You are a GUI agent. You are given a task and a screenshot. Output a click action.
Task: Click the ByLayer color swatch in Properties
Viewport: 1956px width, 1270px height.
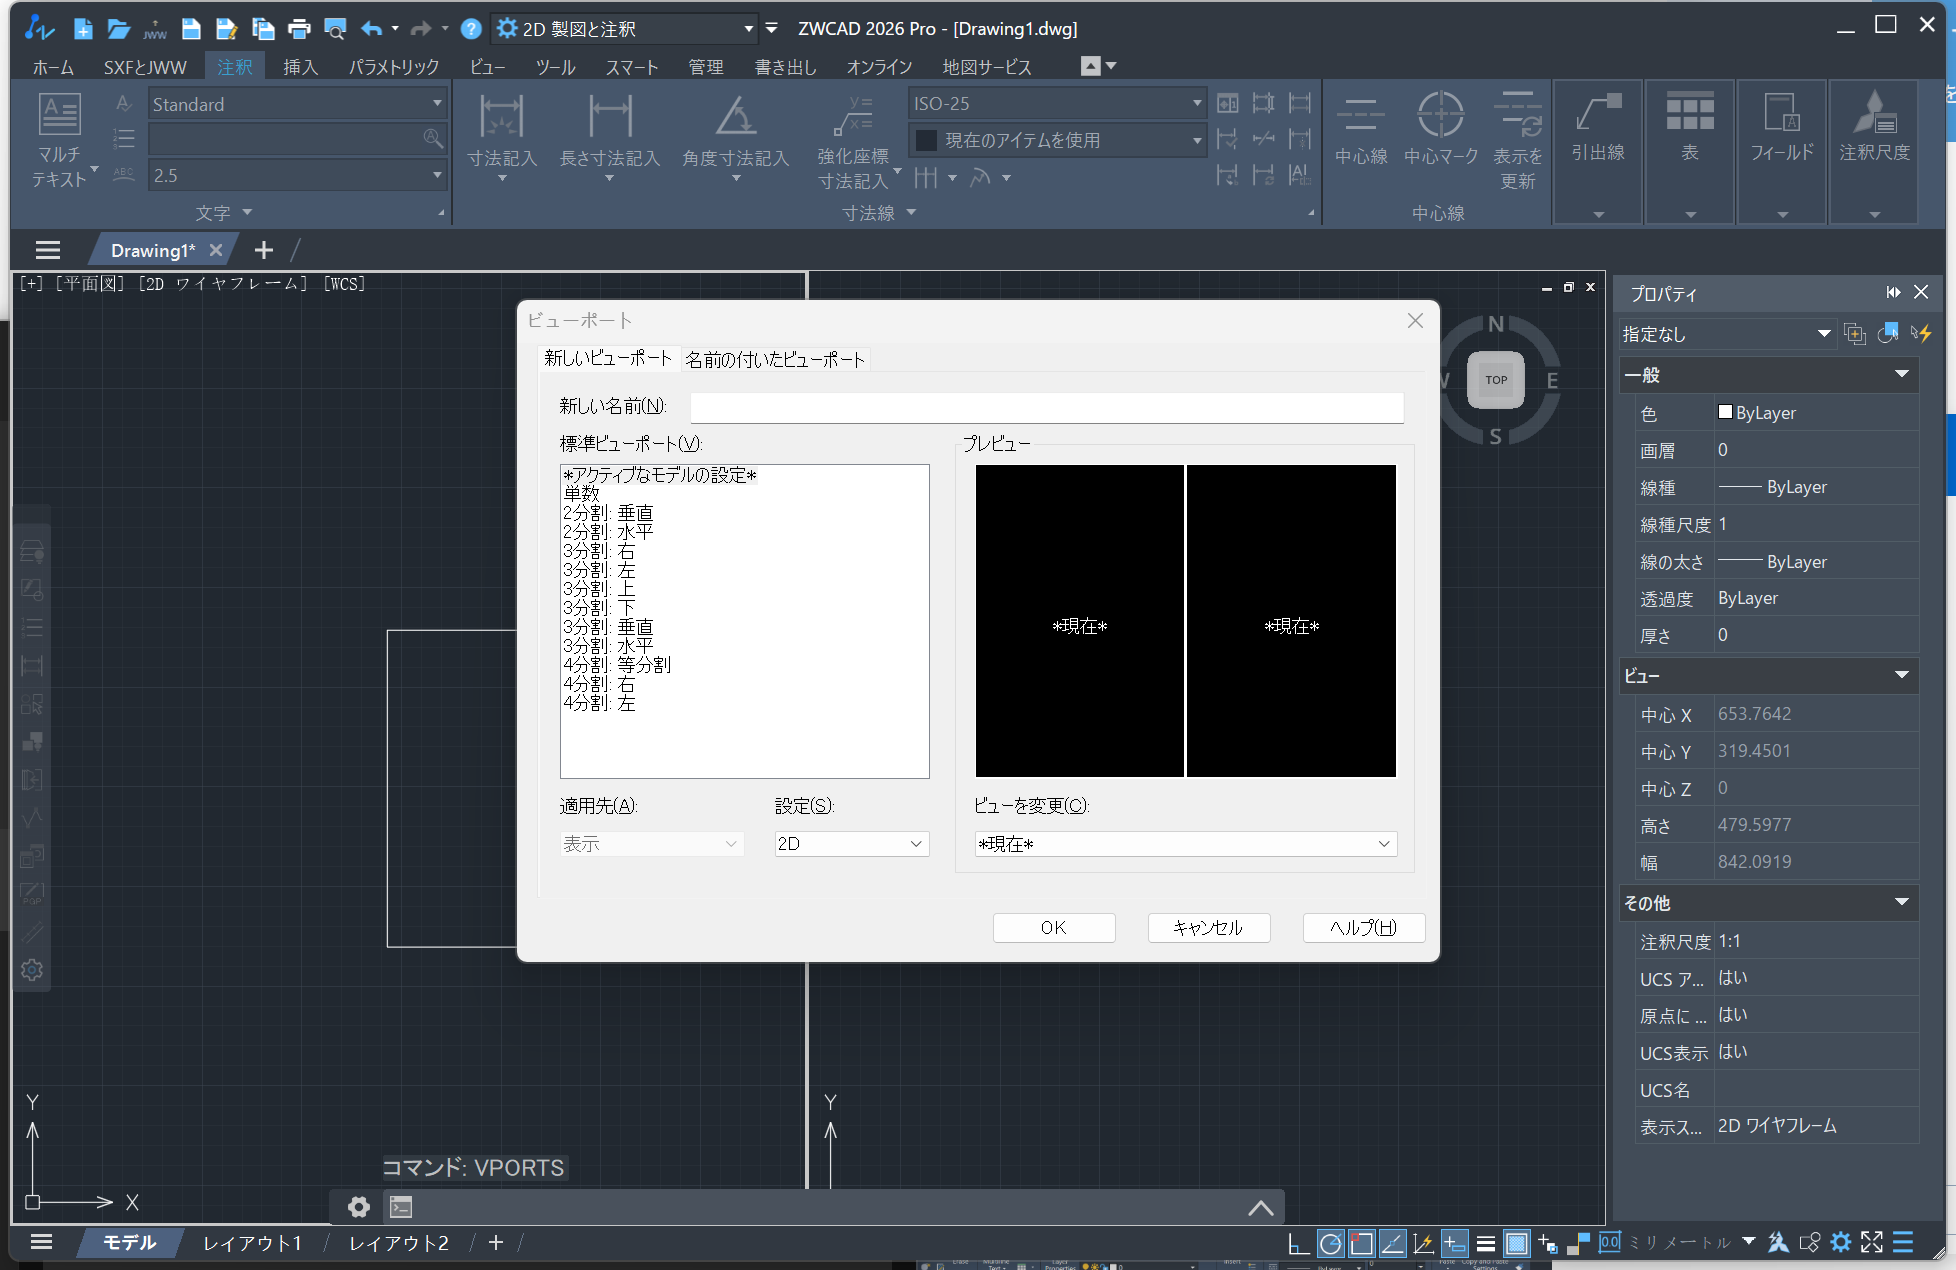[x=1725, y=412]
